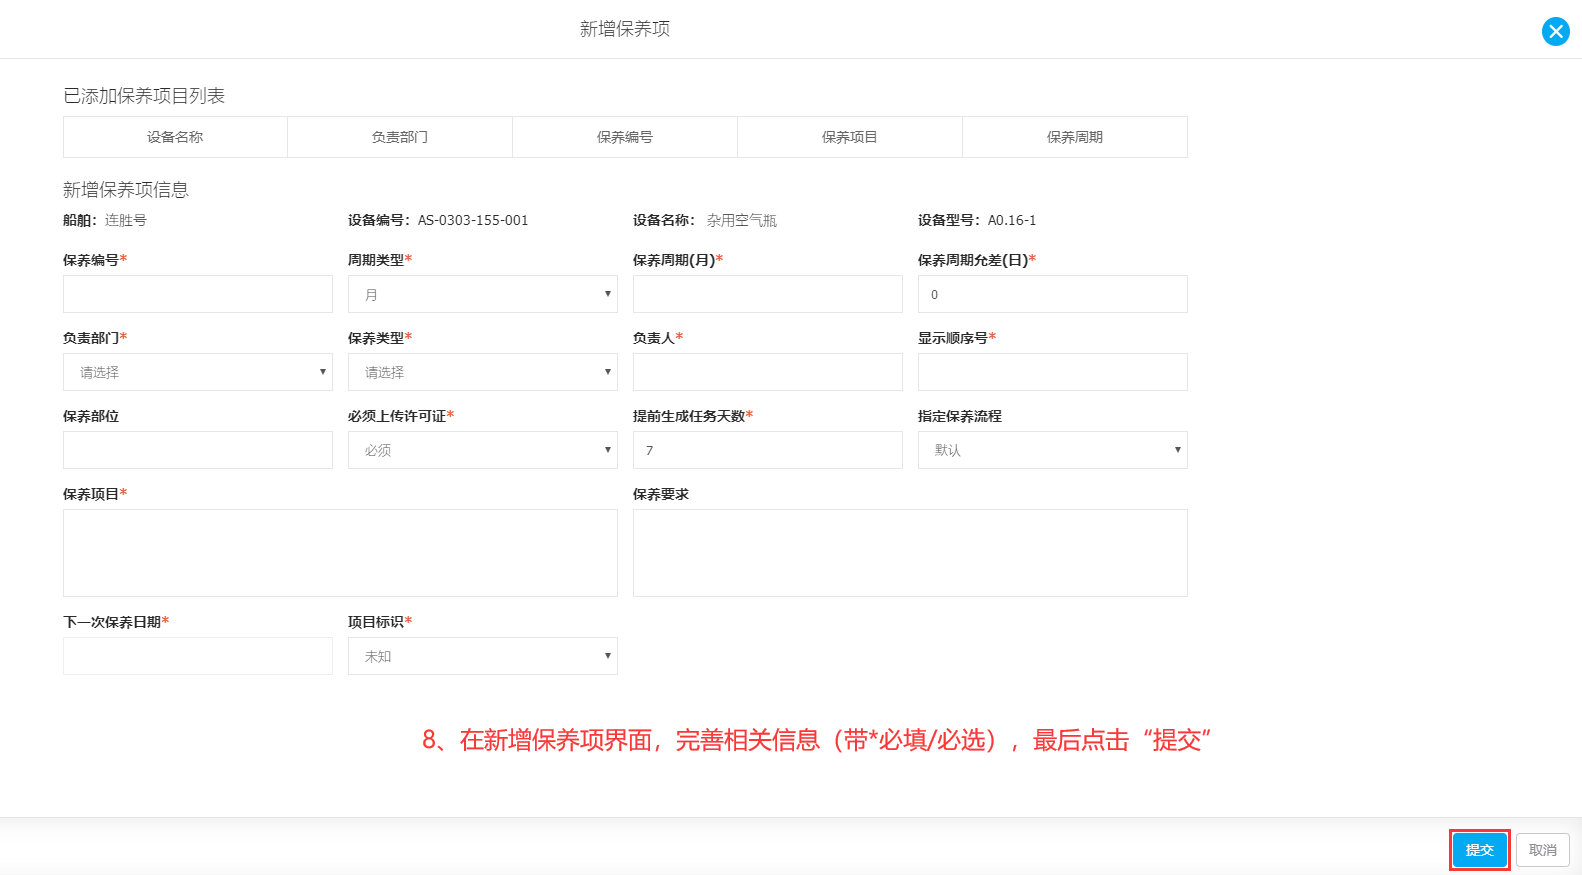Click the 提前生成任务天数 field showing 7
Screen dimensions: 1582x875
768,450
